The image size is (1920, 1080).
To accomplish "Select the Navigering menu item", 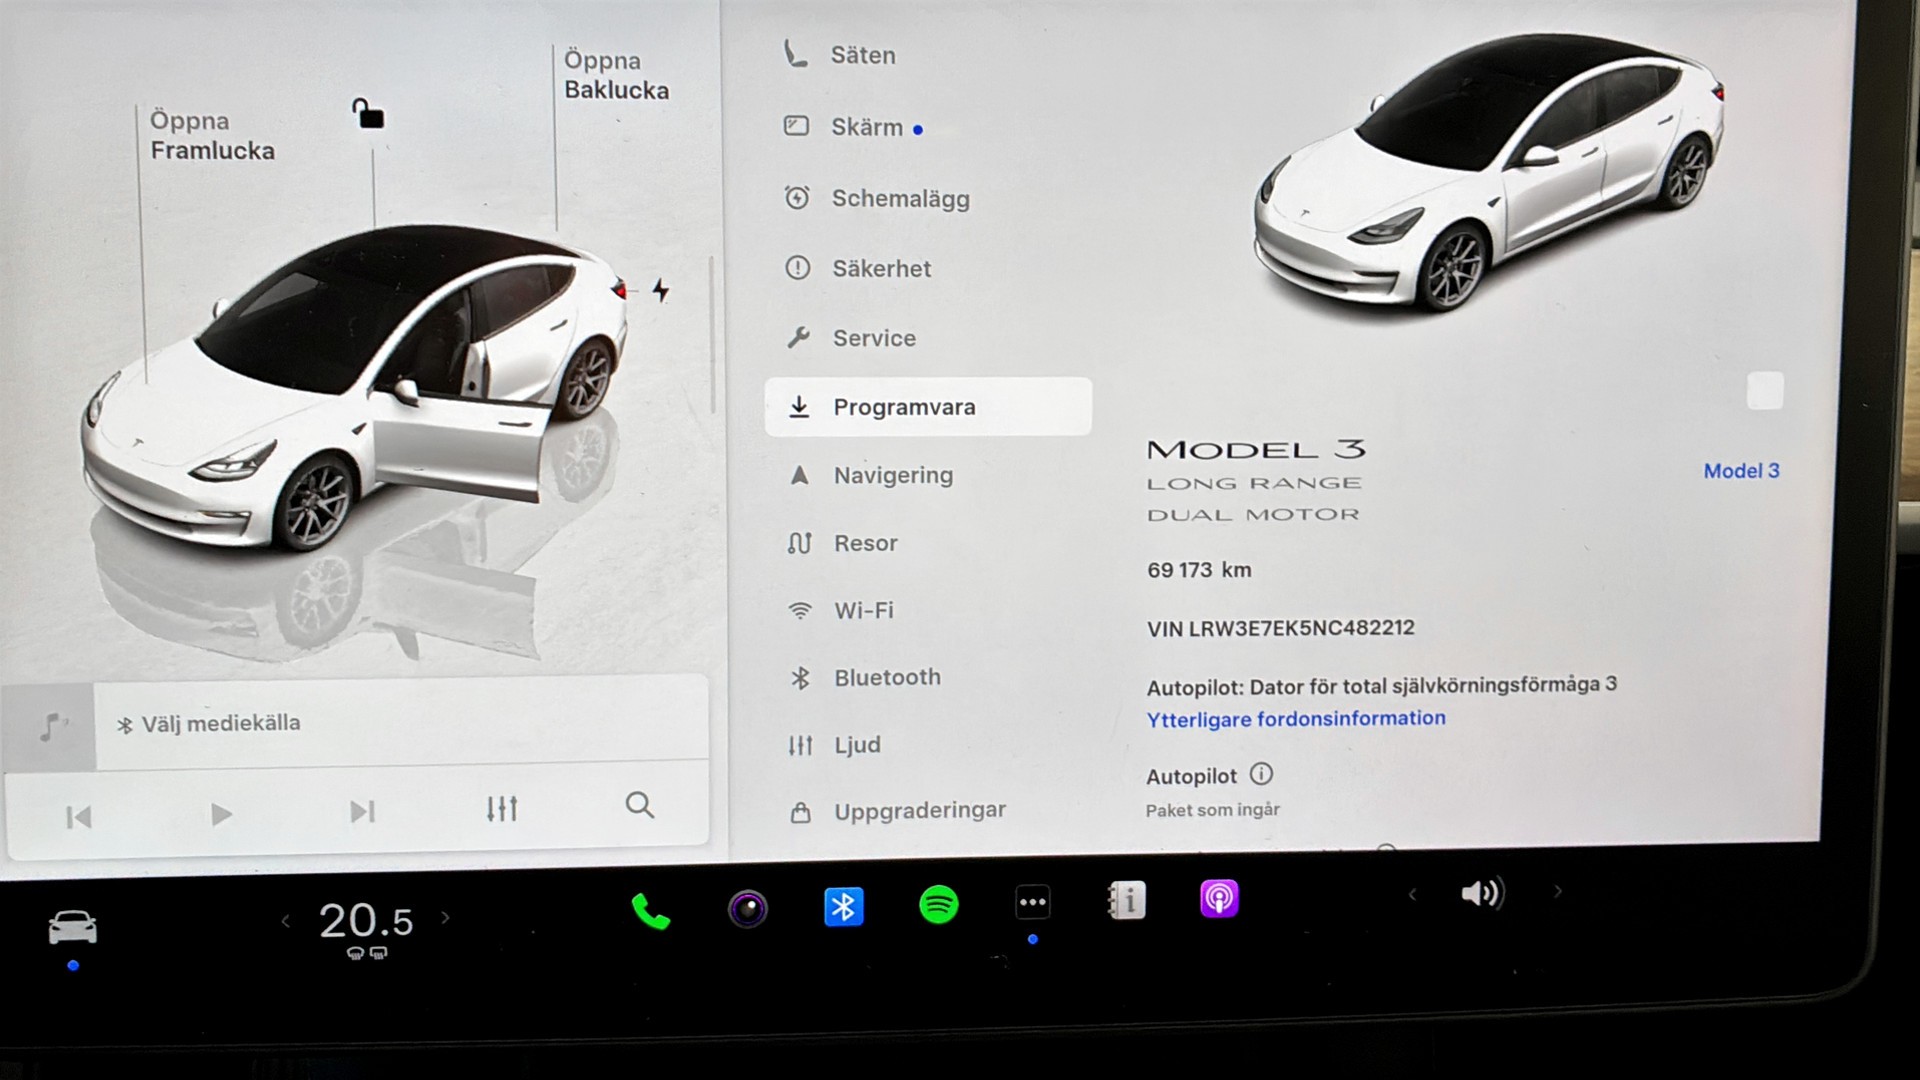I will (x=892, y=476).
